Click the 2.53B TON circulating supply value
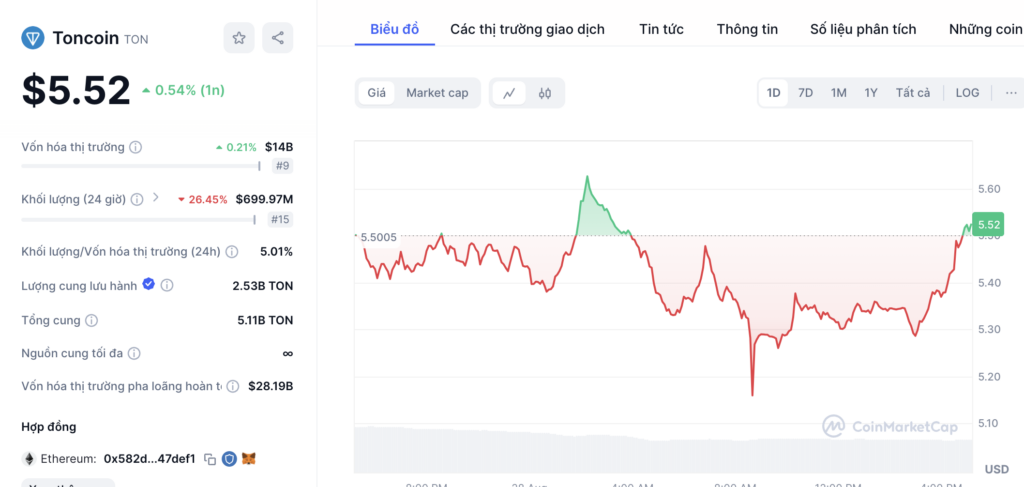This screenshot has width=1024, height=487. [x=263, y=286]
